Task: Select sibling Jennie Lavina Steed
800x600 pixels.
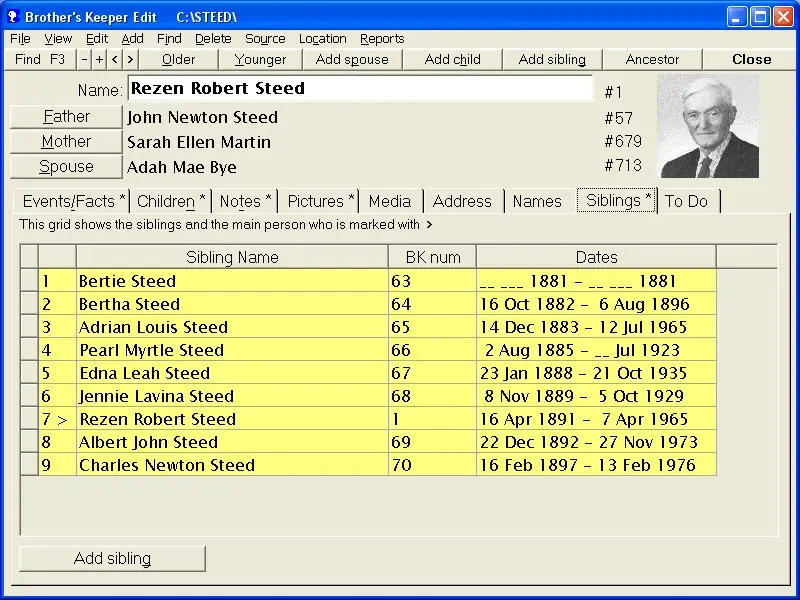Action: (232, 396)
